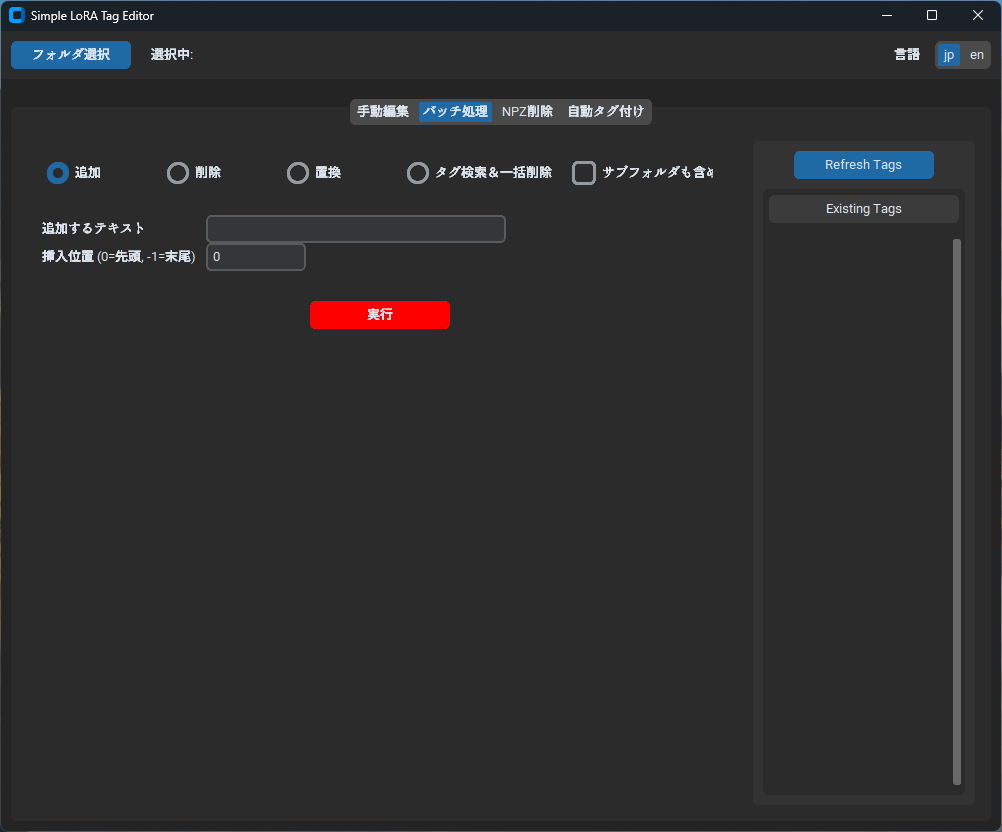This screenshot has width=1002, height=832.
Task: Select the 削除 mode radio button
Action: (x=177, y=172)
